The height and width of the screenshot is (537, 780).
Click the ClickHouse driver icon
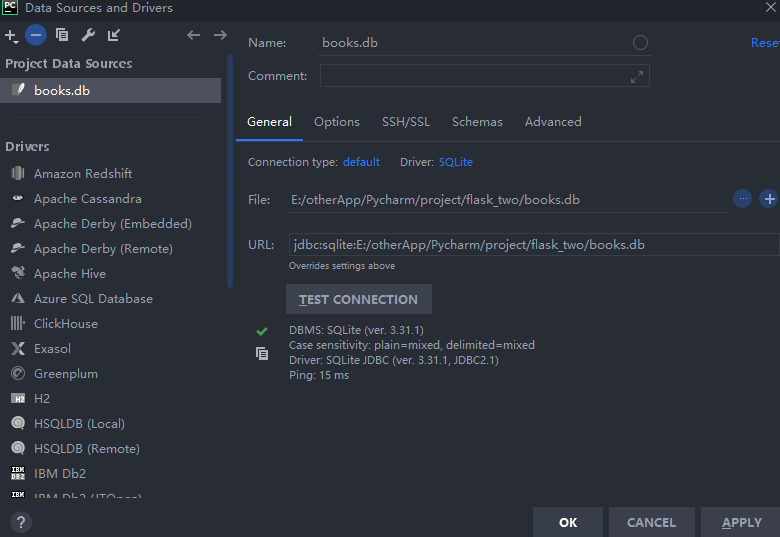pyautogui.click(x=18, y=323)
